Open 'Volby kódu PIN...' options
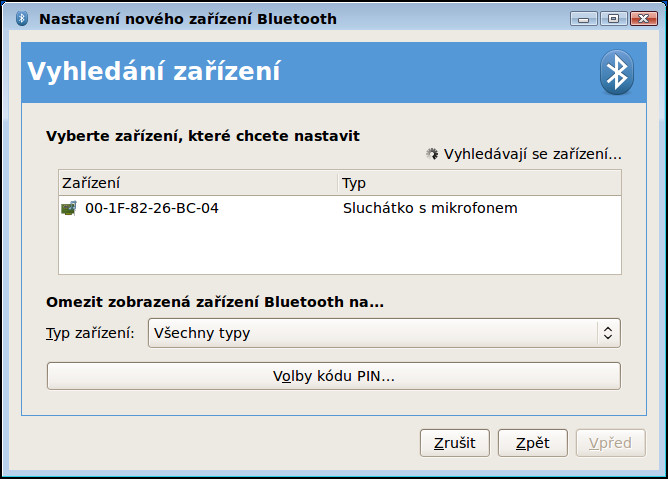This screenshot has width=668, height=479. pyautogui.click(x=334, y=376)
